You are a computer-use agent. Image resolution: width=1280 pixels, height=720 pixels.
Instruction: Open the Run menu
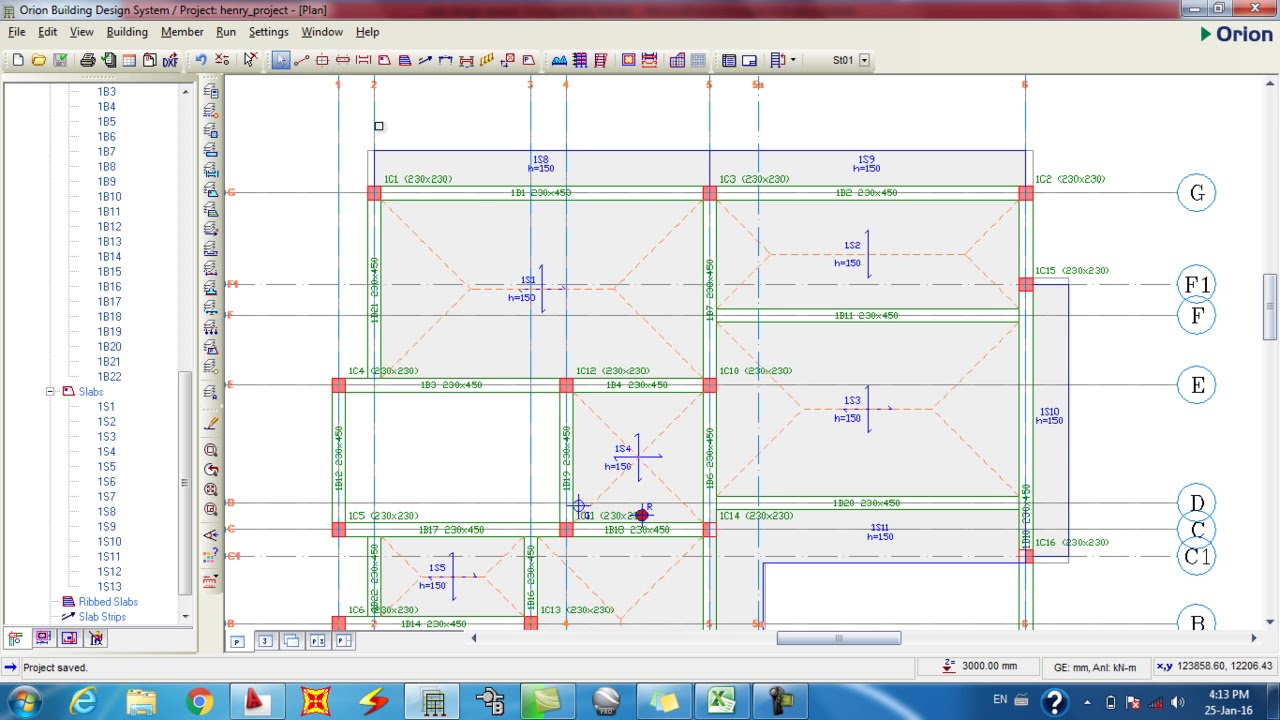(226, 32)
